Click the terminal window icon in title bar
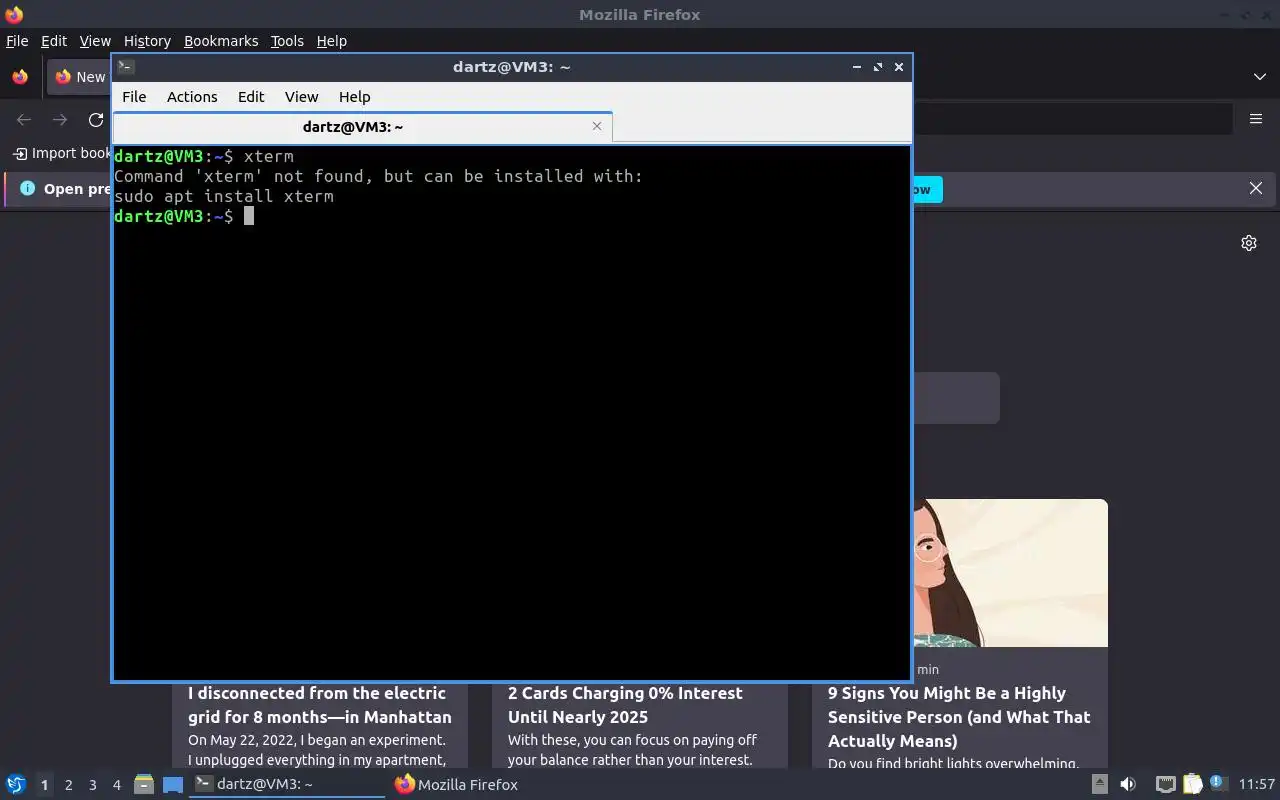 pyautogui.click(x=125, y=67)
